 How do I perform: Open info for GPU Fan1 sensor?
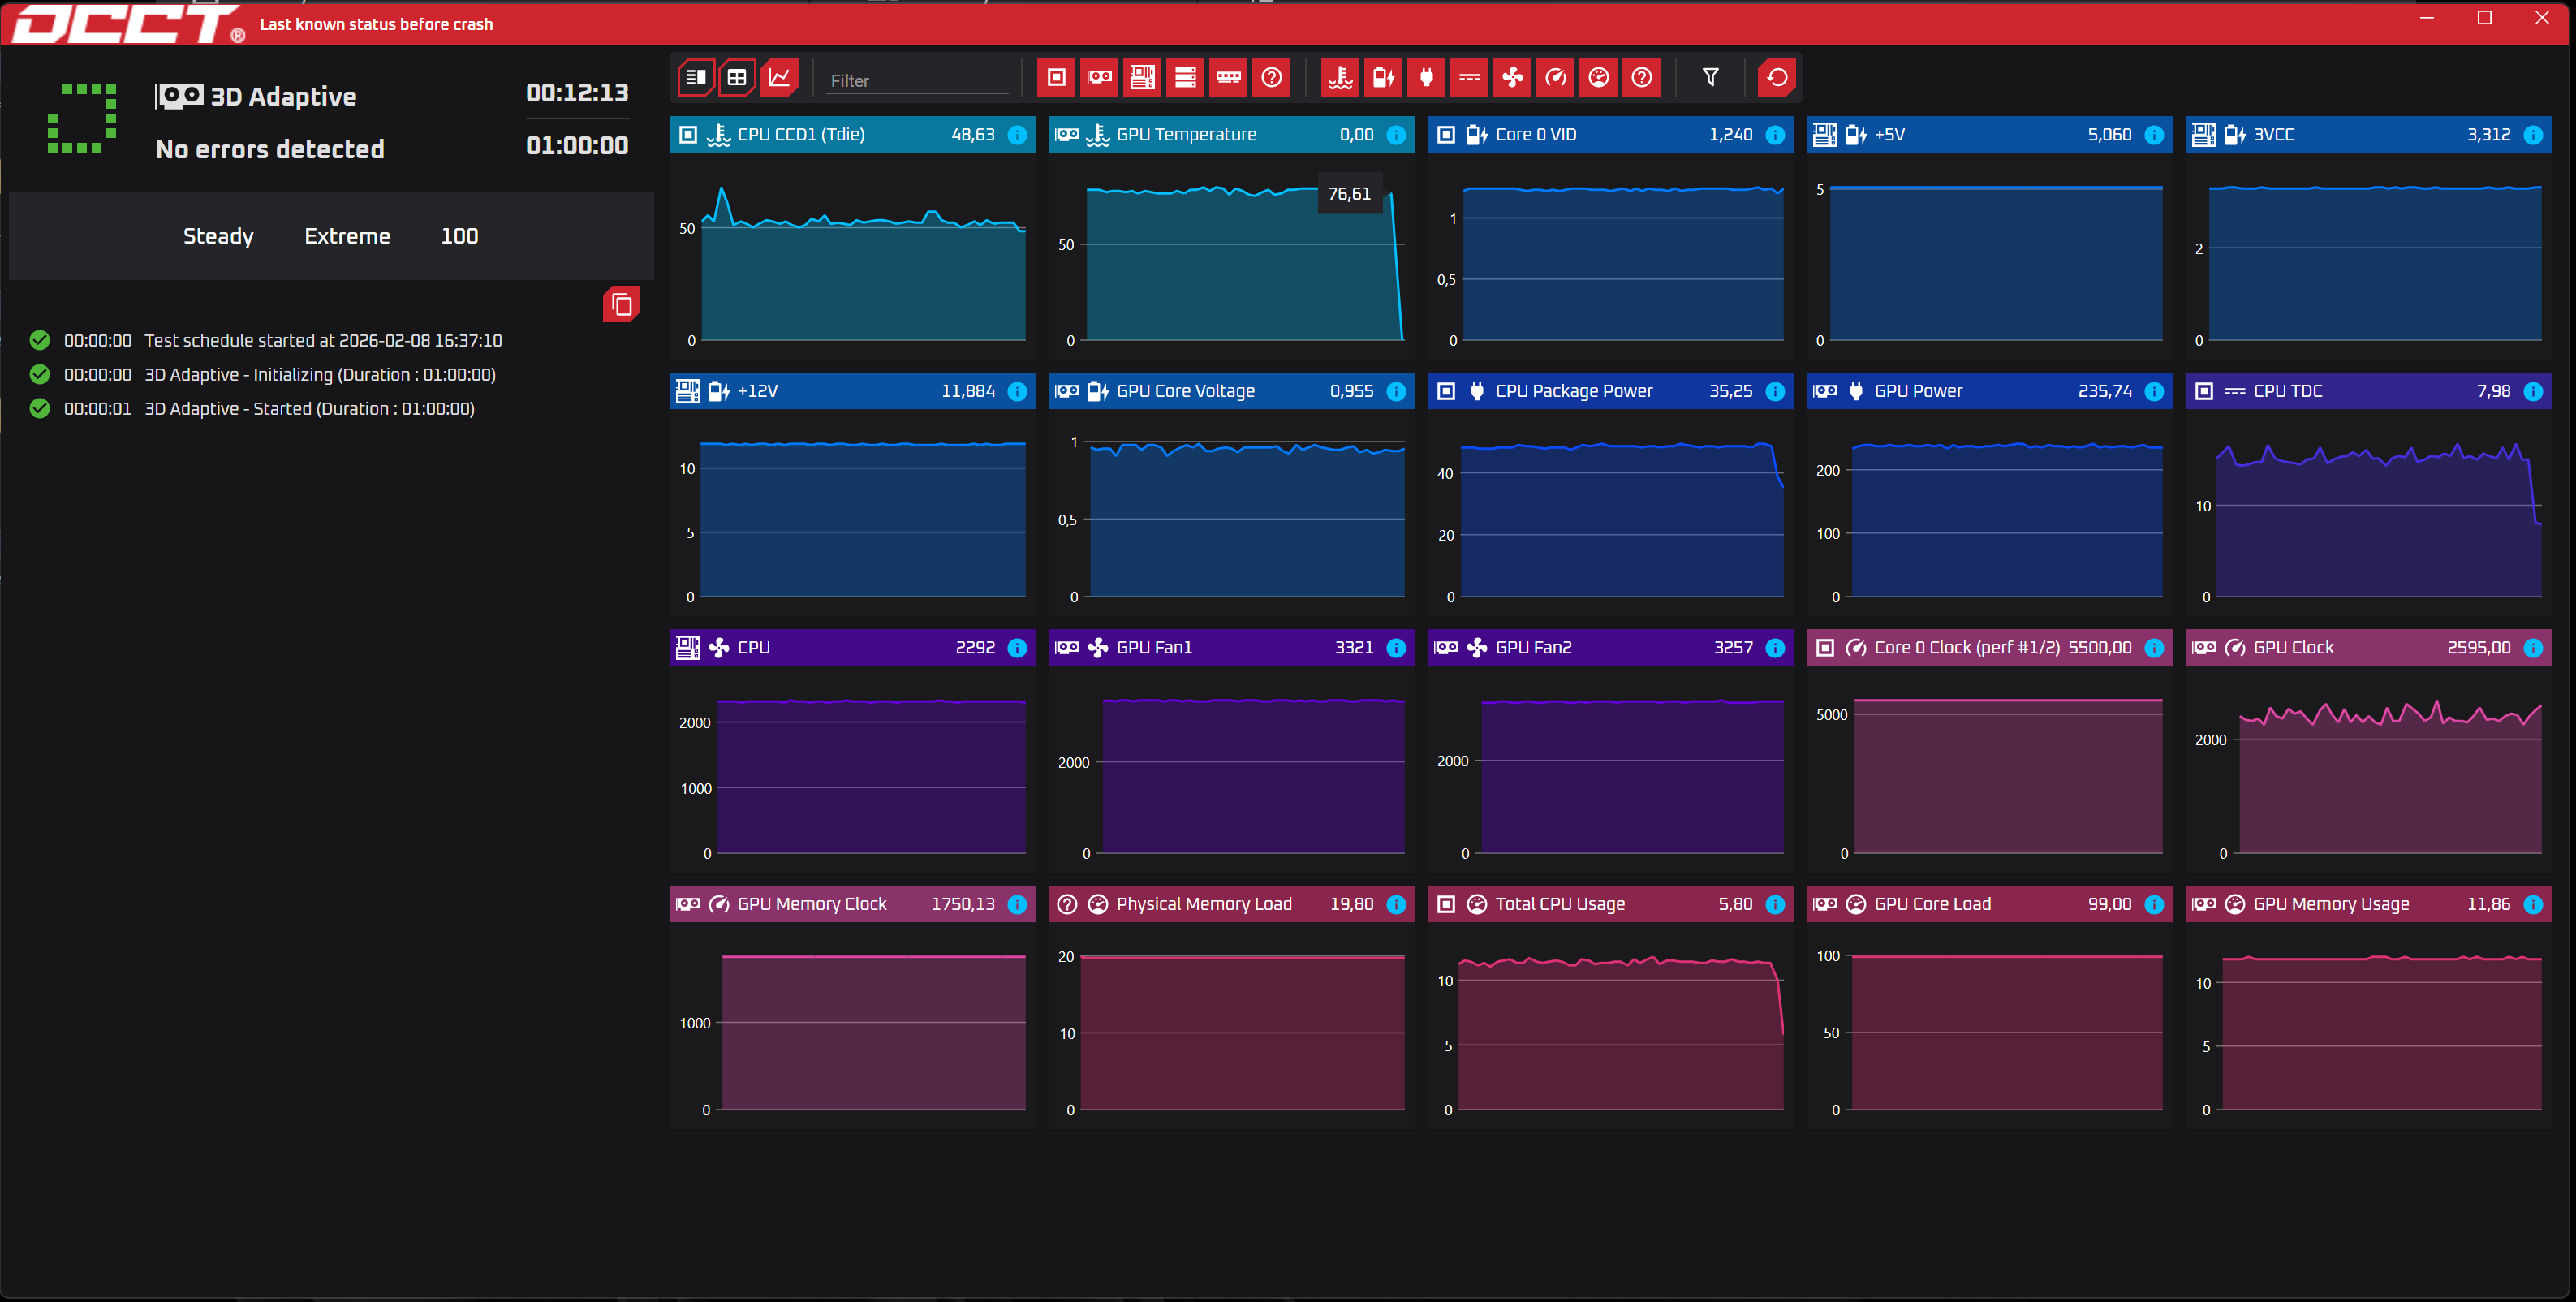pyautogui.click(x=1396, y=648)
